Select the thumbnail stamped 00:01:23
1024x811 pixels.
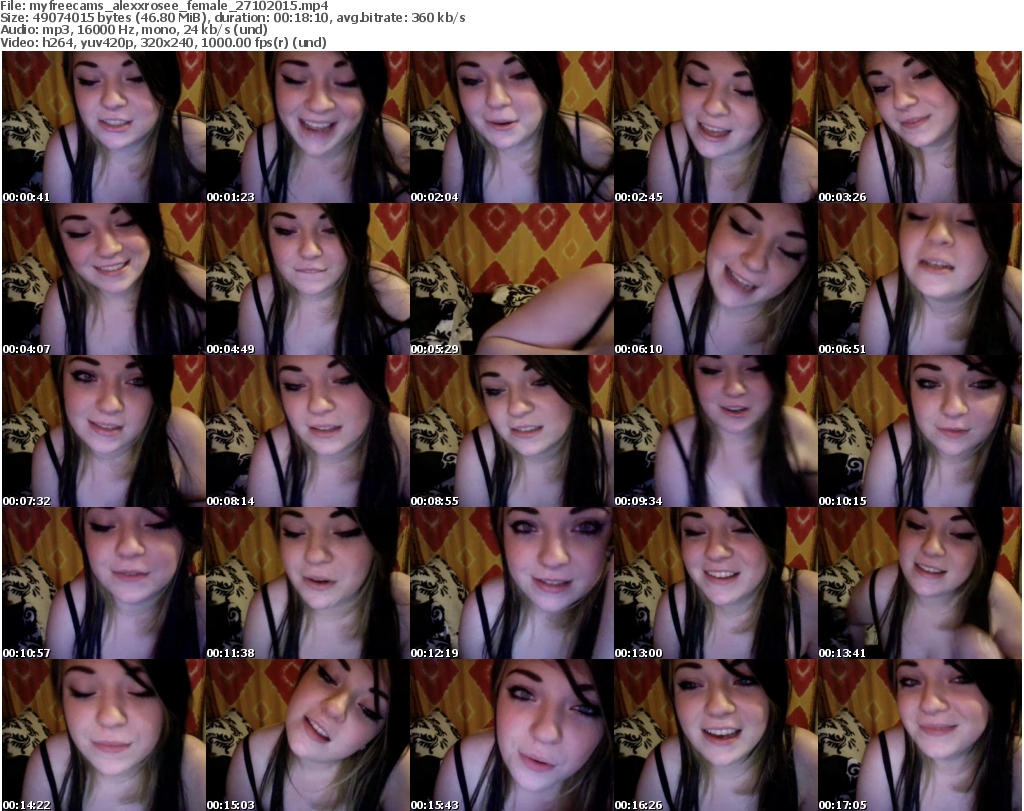tap(308, 127)
